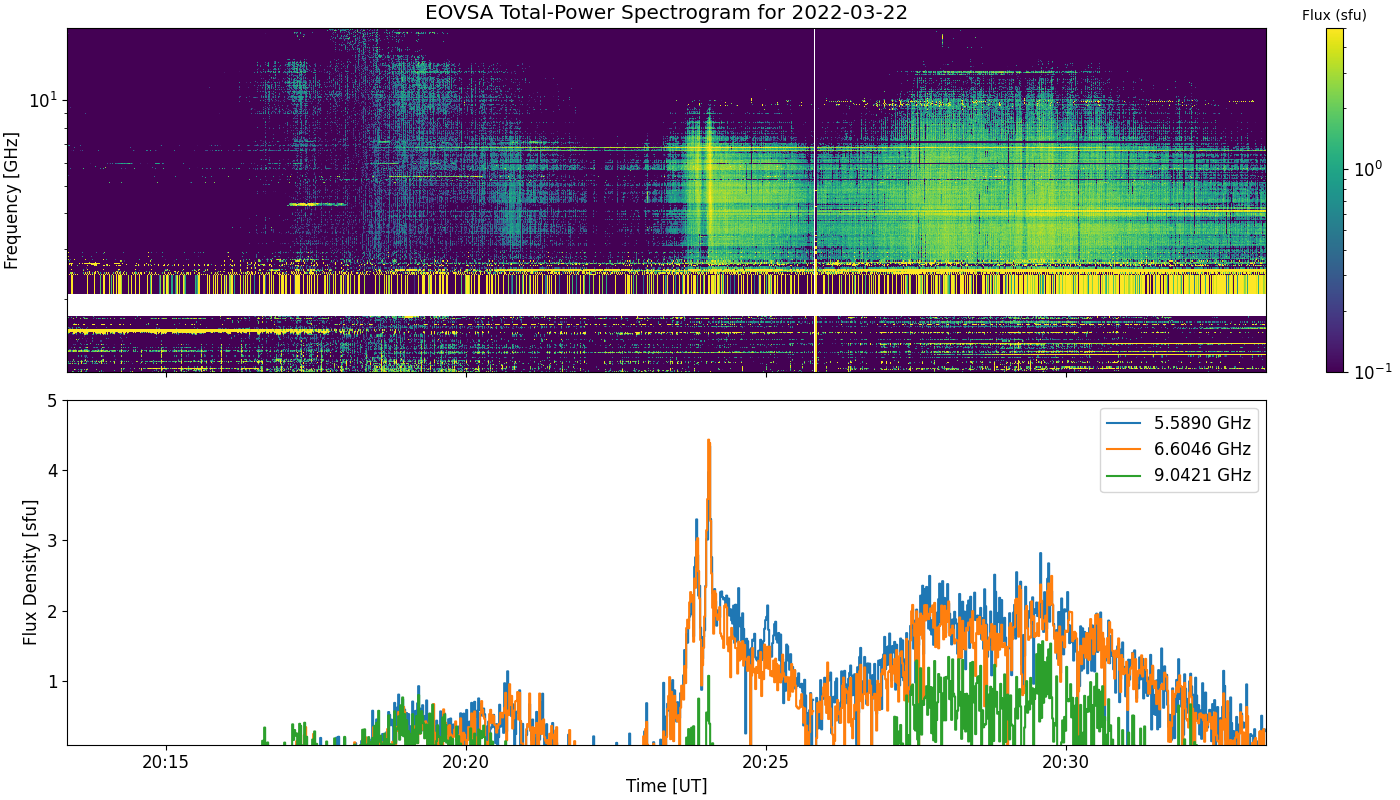The image size is (1400, 800).
Task: Click the EOVSA Total-Power Spectrogram title
Action: (666, 13)
